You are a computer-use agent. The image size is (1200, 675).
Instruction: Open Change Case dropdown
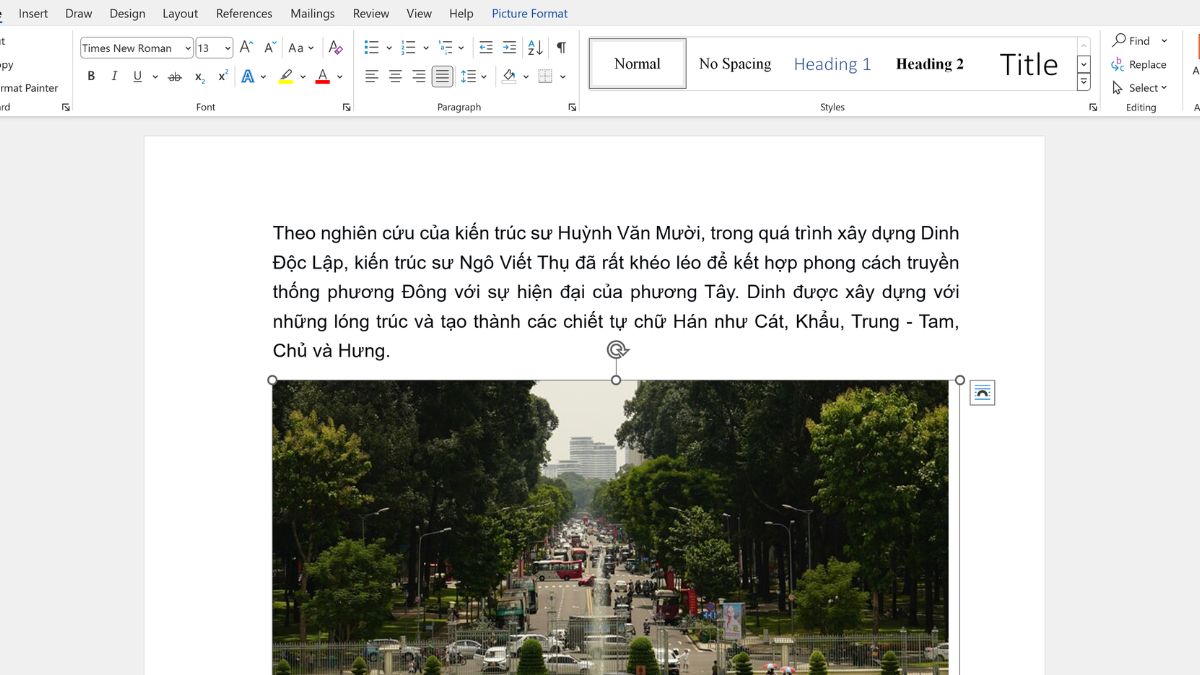[x=300, y=47]
